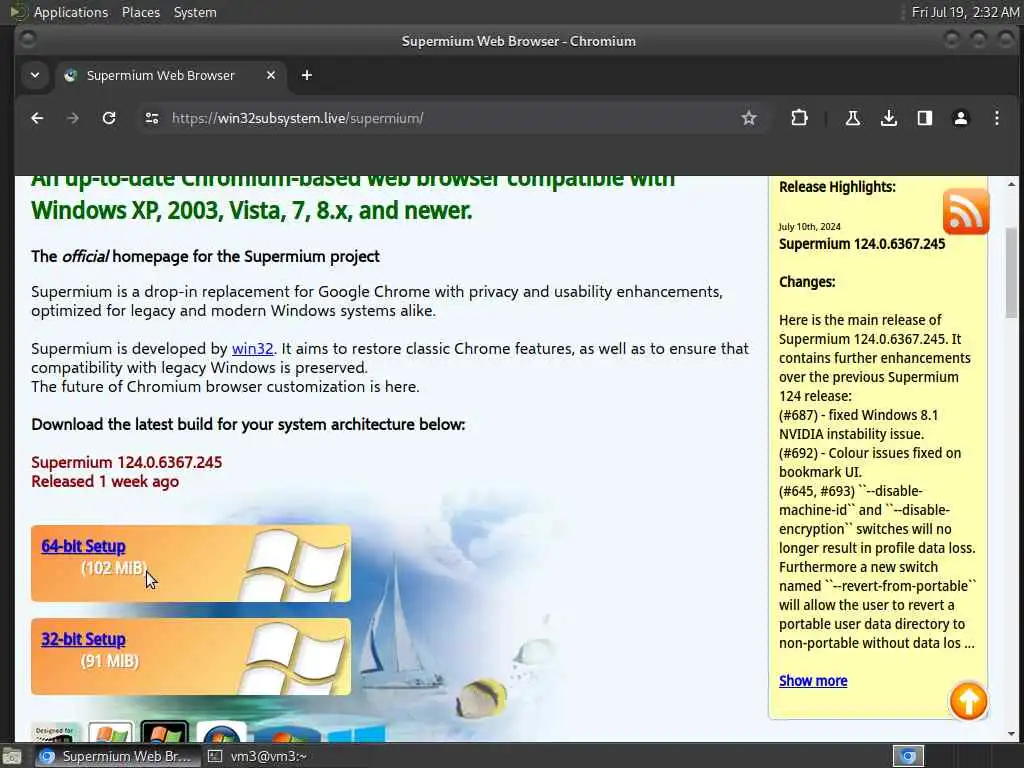View site information icon in address bar
This screenshot has height=768, width=1024.
click(152, 118)
